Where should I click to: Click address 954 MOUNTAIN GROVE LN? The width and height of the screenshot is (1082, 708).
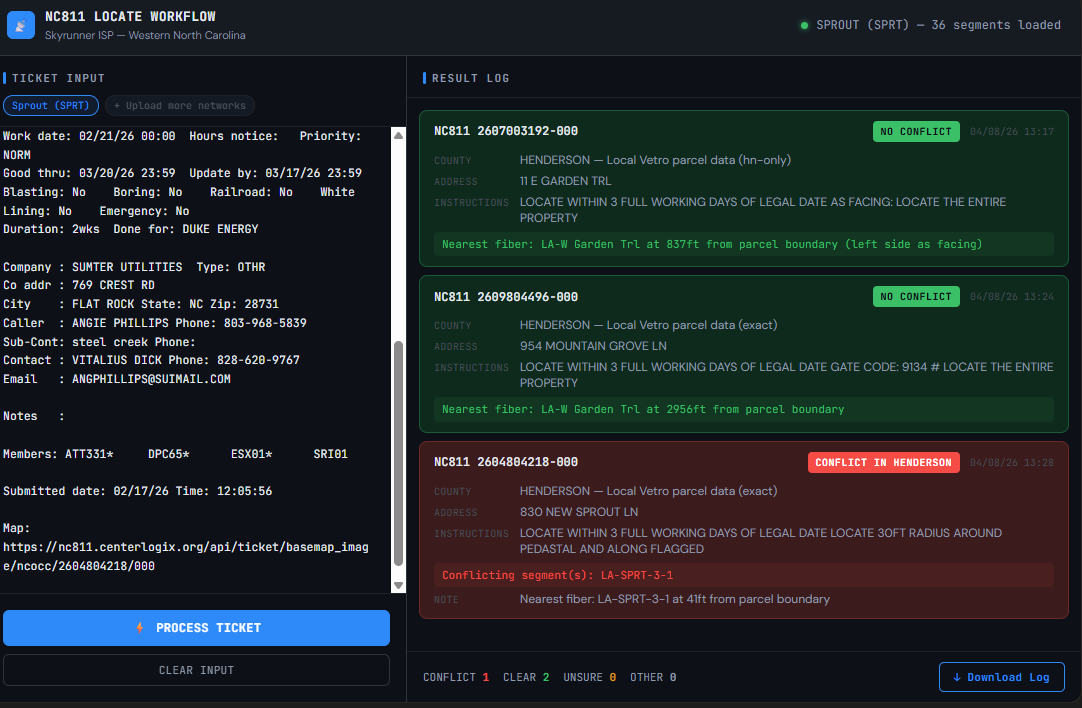point(593,346)
